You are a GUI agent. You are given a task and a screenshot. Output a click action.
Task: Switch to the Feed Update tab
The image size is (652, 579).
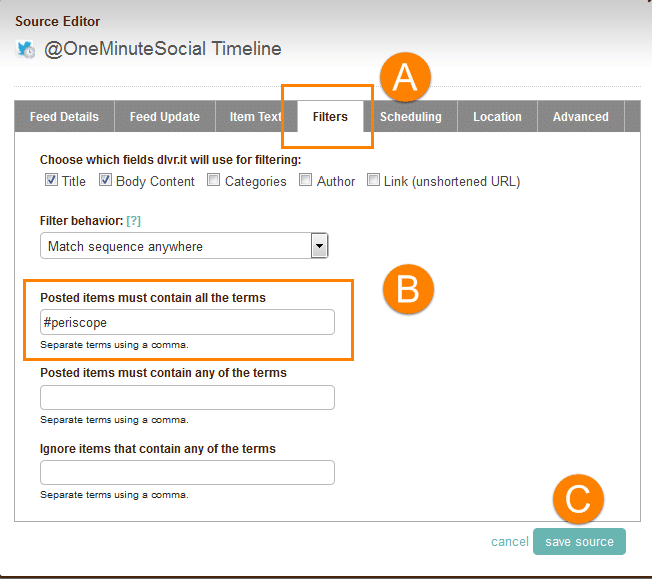point(165,116)
